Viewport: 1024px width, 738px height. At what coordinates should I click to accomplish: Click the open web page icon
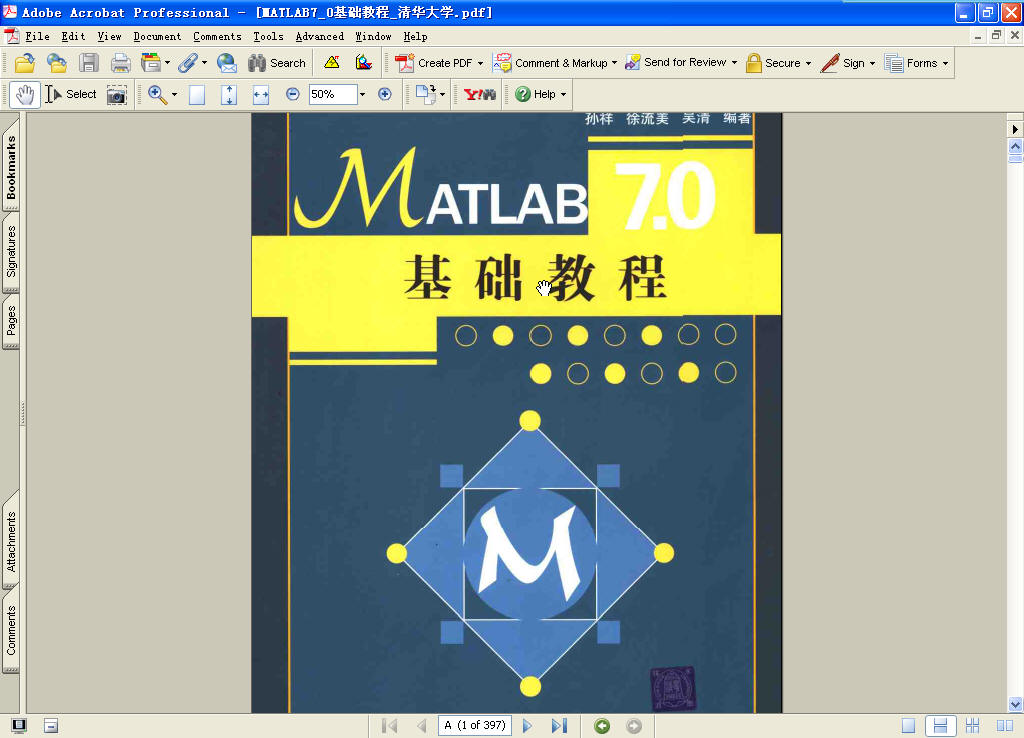tap(57, 63)
